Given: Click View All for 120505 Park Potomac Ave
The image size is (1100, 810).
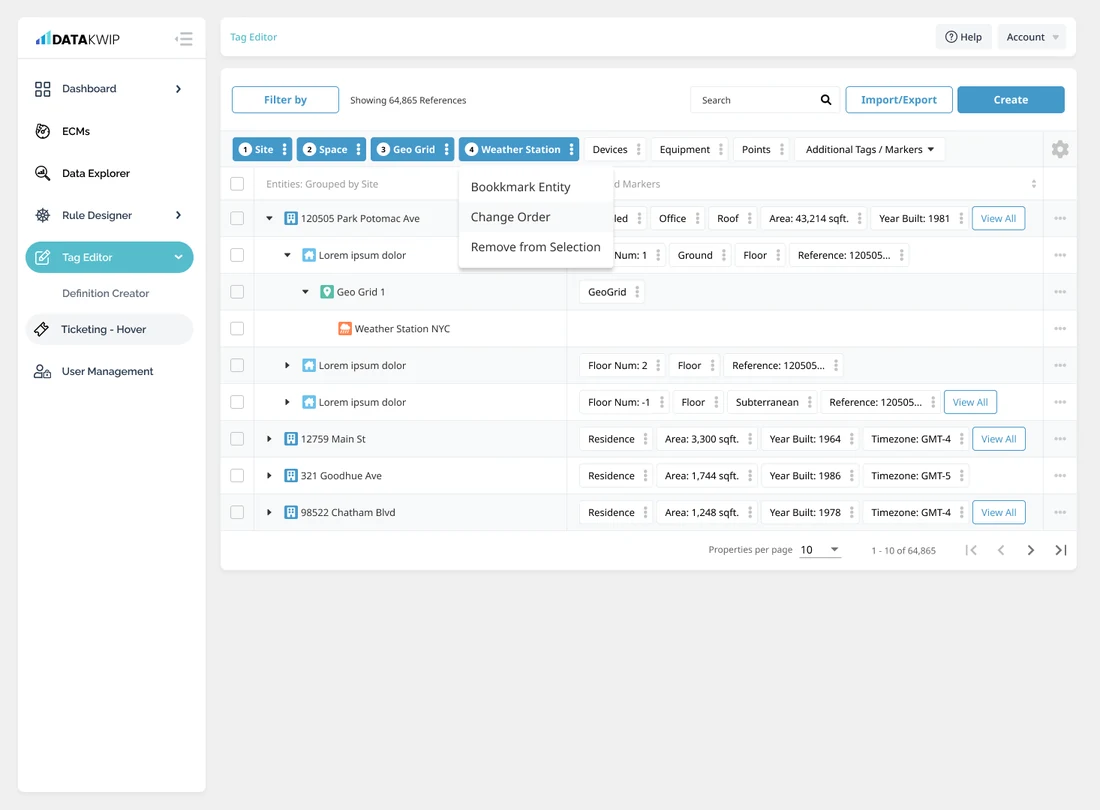Looking at the screenshot, I should 998,218.
